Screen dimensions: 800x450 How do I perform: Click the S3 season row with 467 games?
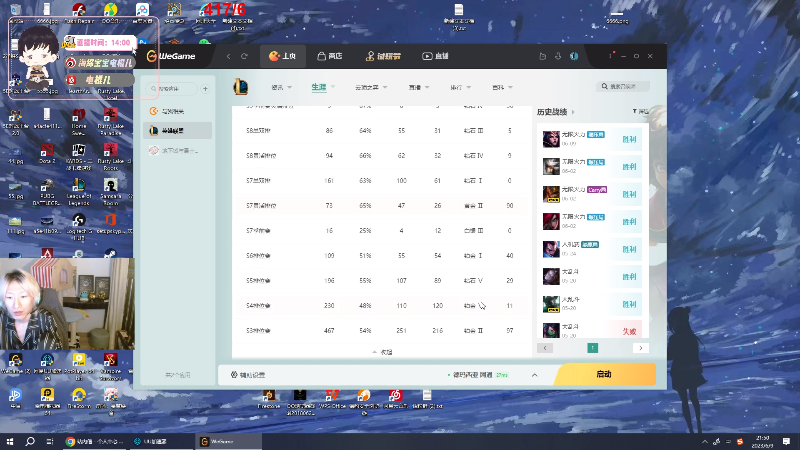[x=381, y=331]
